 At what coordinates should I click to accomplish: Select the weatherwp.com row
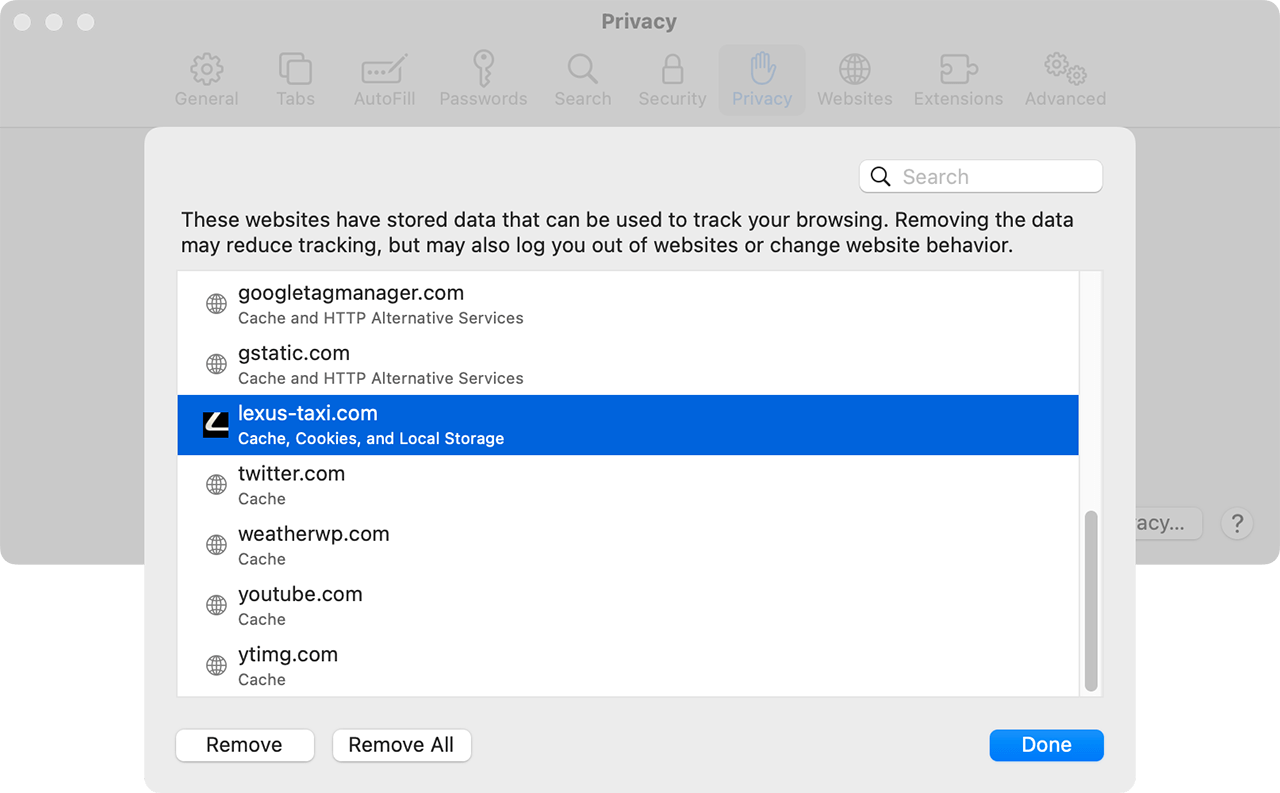coord(628,545)
